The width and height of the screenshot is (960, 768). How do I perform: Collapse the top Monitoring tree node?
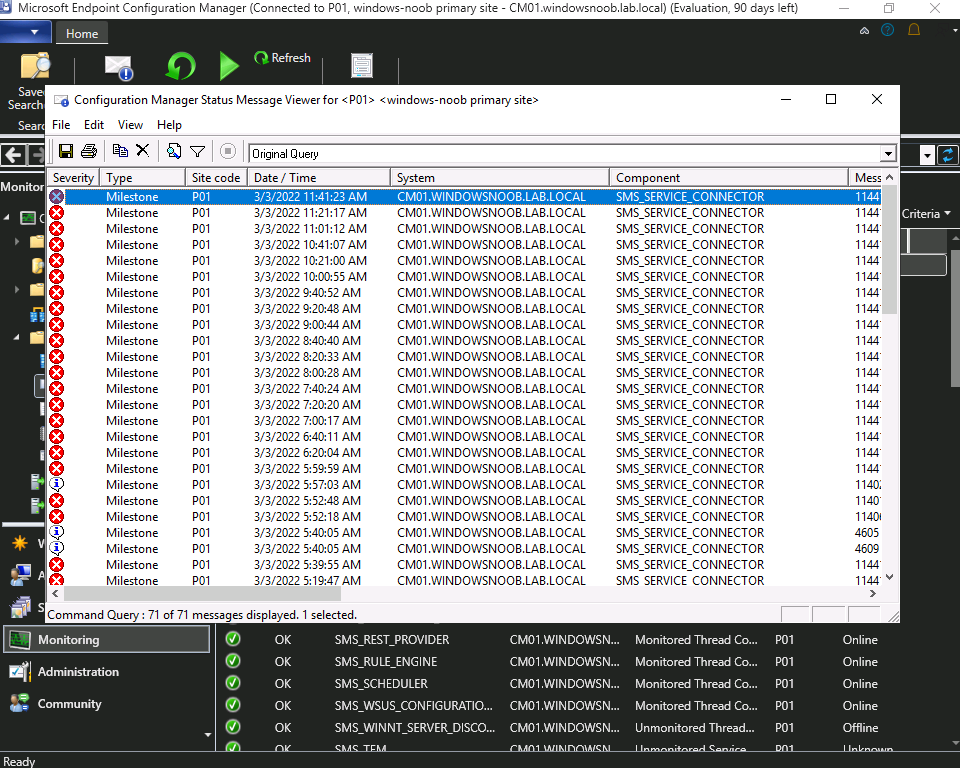pyautogui.click(x=7, y=217)
